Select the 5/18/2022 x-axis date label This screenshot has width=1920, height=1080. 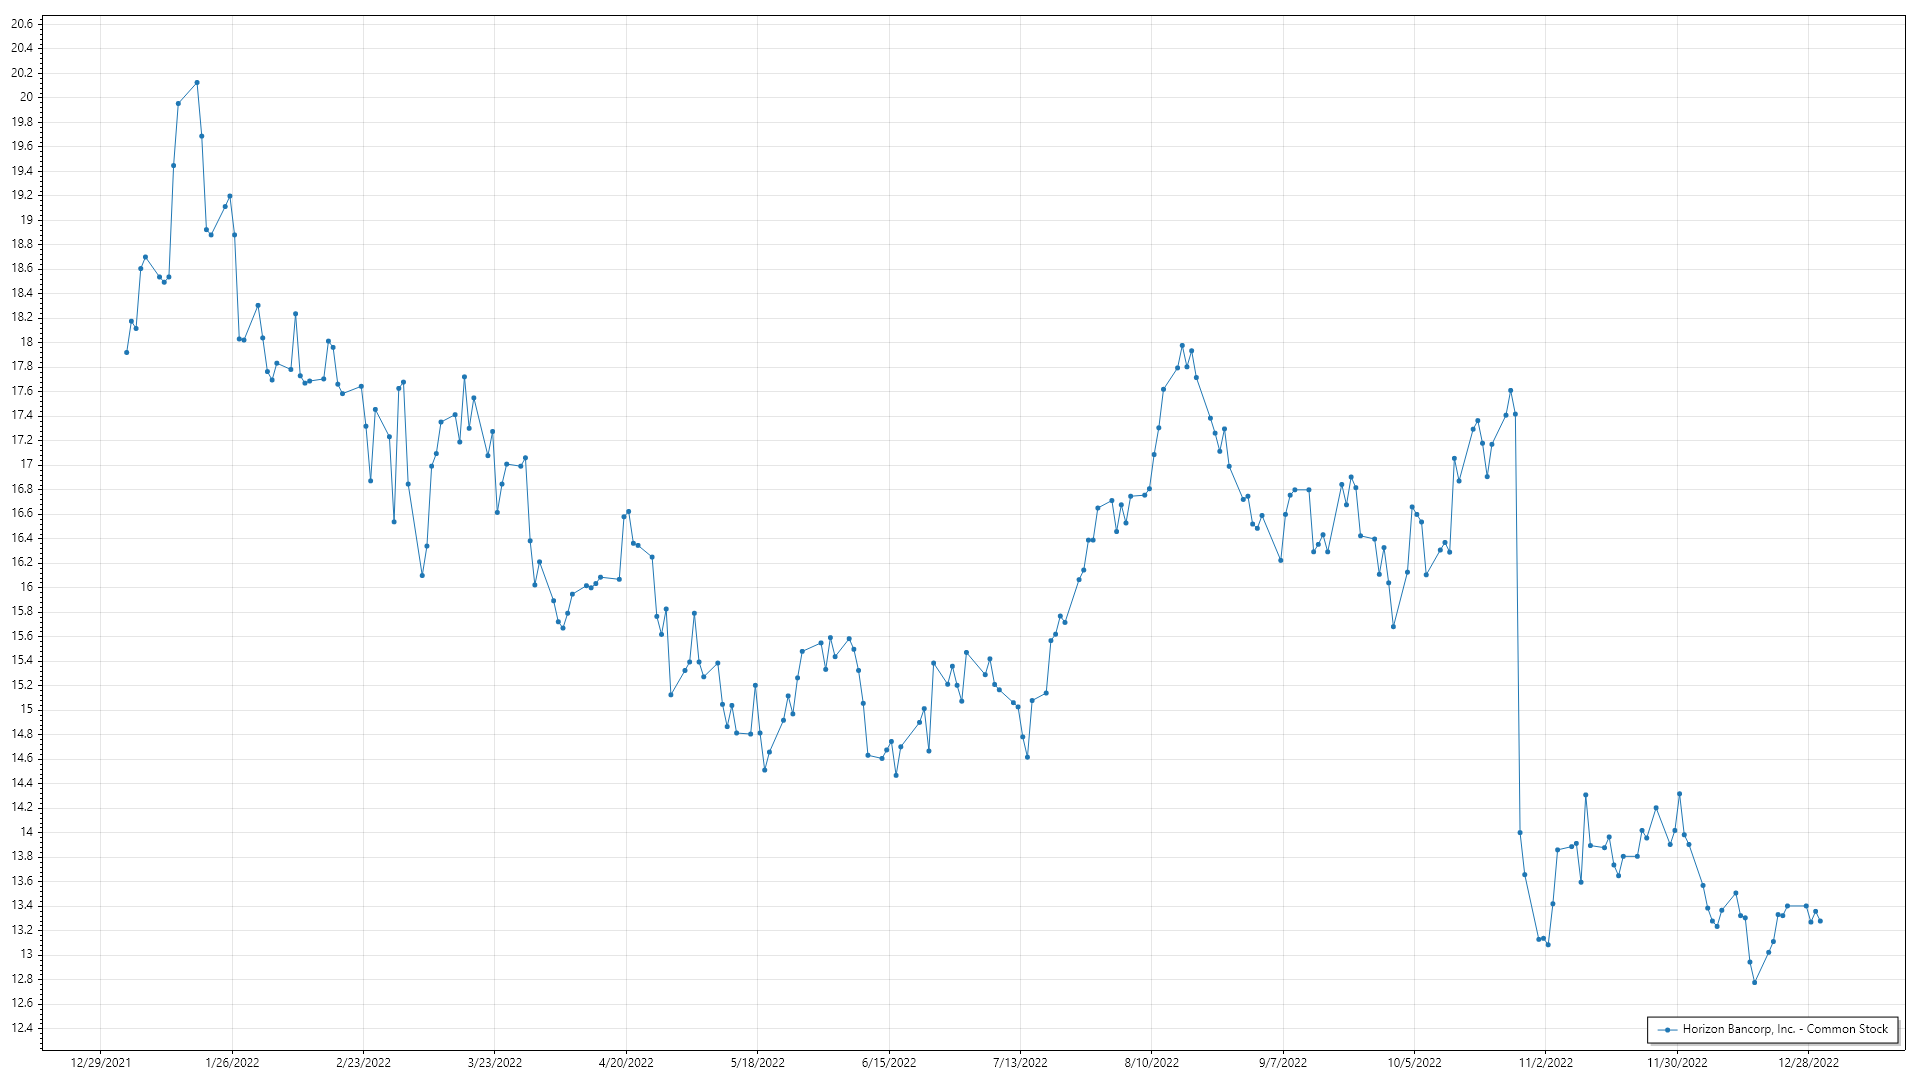(x=757, y=1063)
